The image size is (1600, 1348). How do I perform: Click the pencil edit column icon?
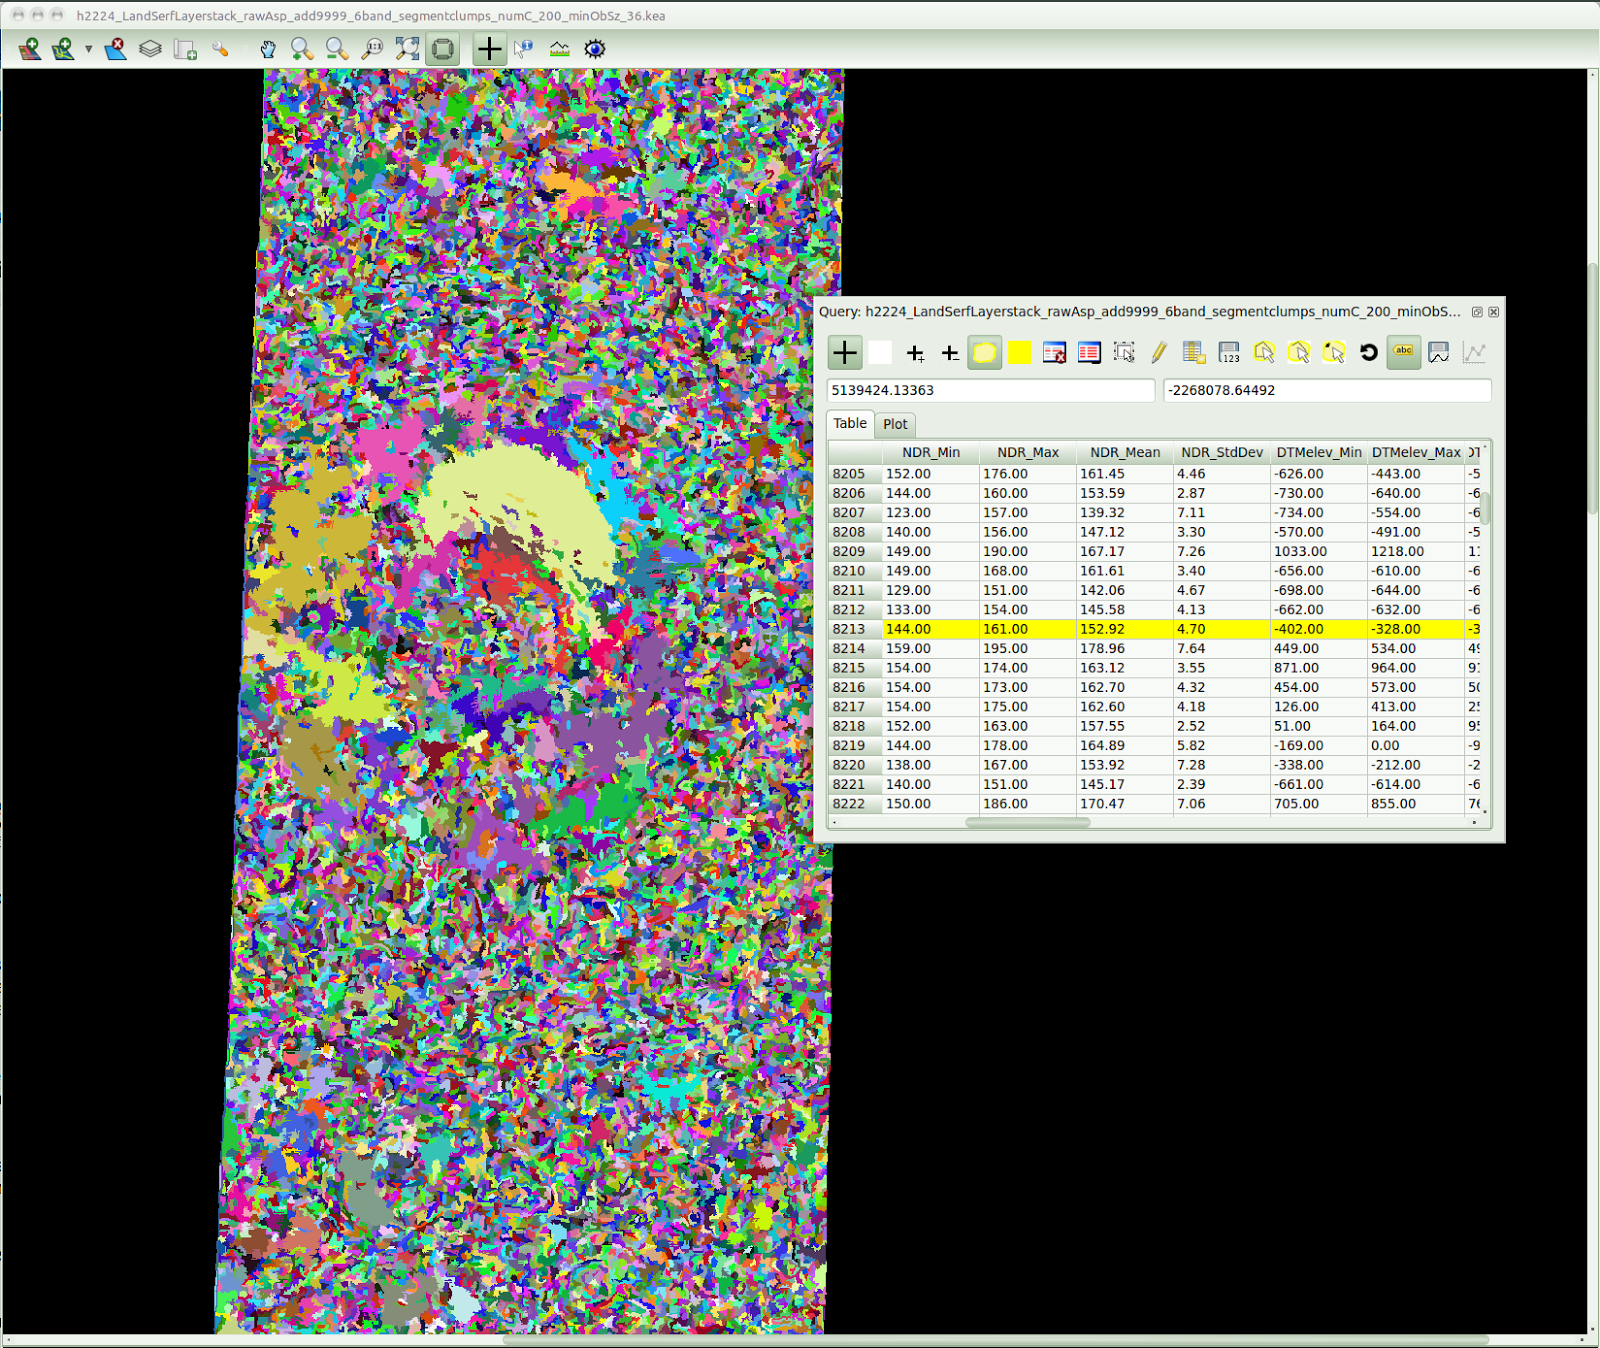[1158, 352]
